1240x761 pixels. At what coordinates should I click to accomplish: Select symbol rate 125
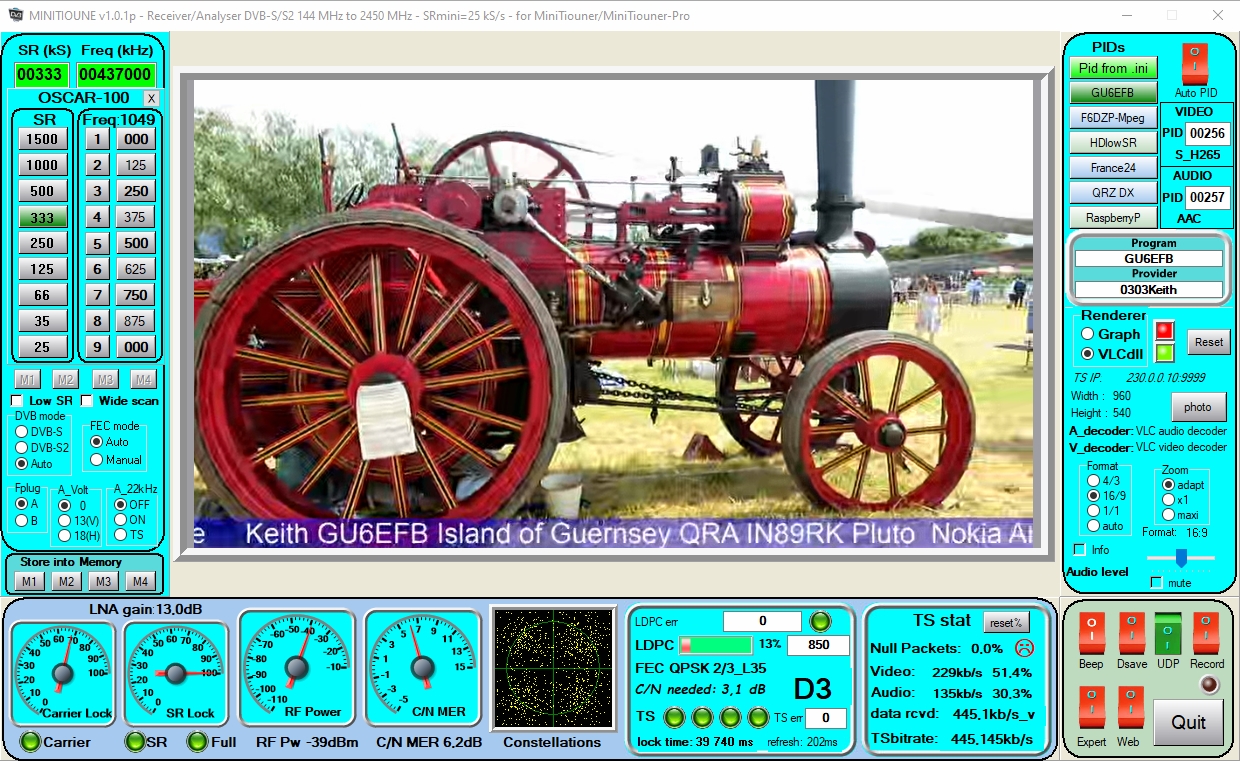click(x=42, y=269)
